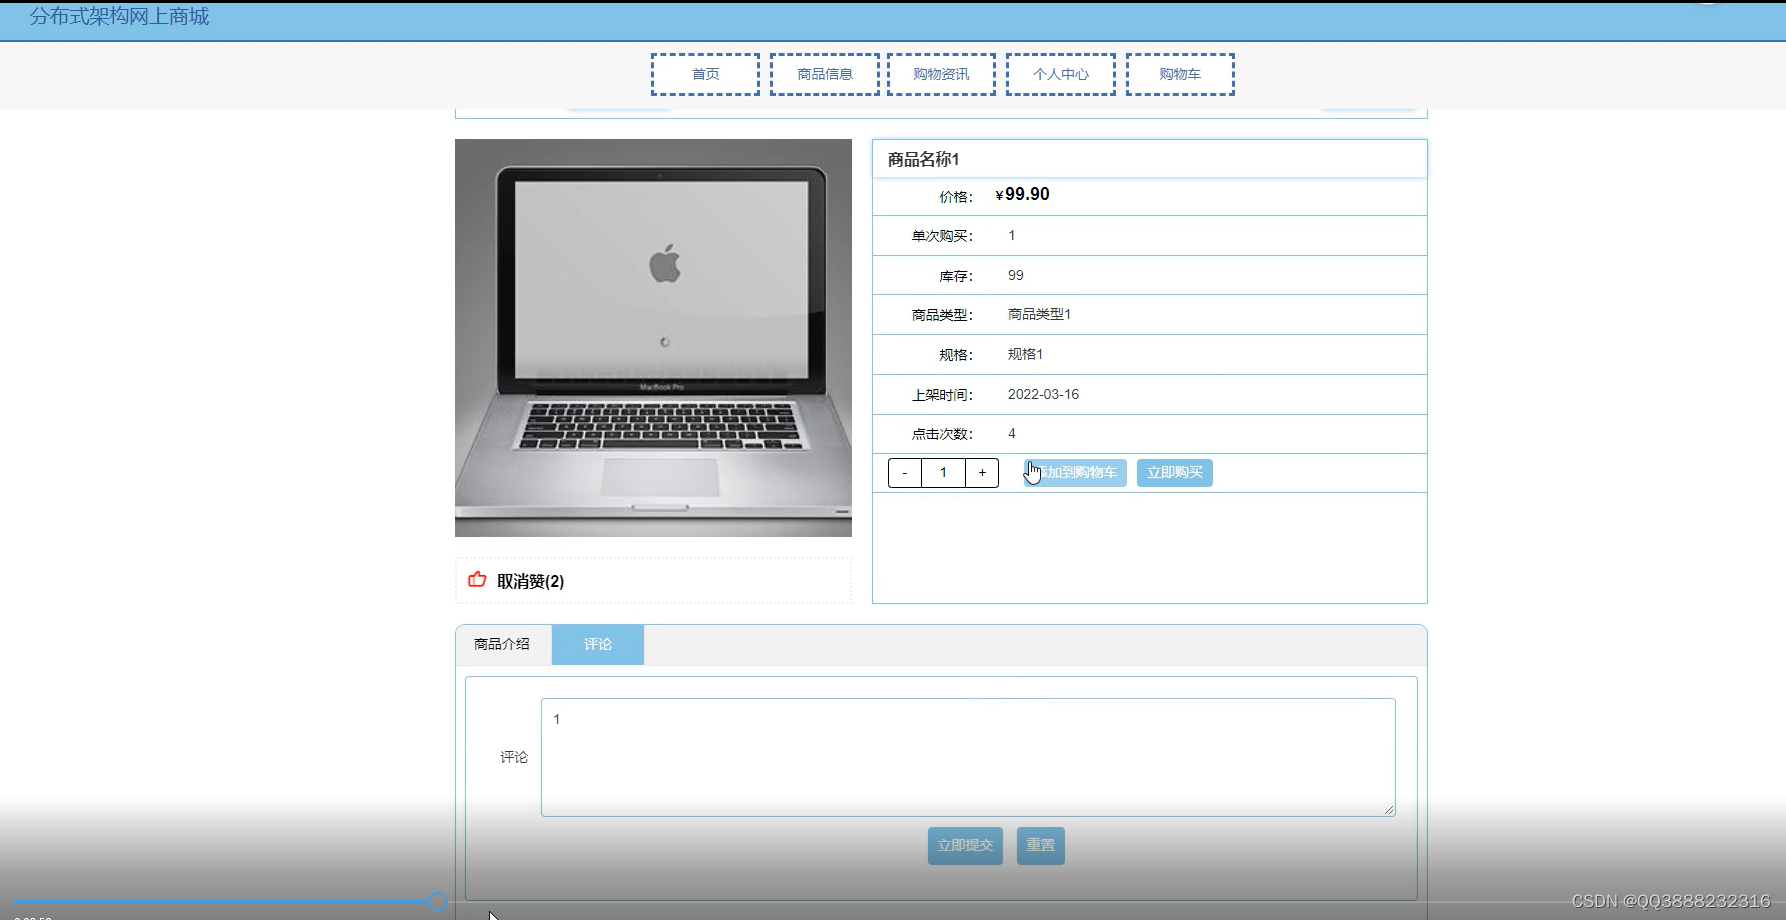The width and height of the screenshot is (1786, 920).
Task: Open 个人中心 personal center
Action: [x=1061, y=74]
